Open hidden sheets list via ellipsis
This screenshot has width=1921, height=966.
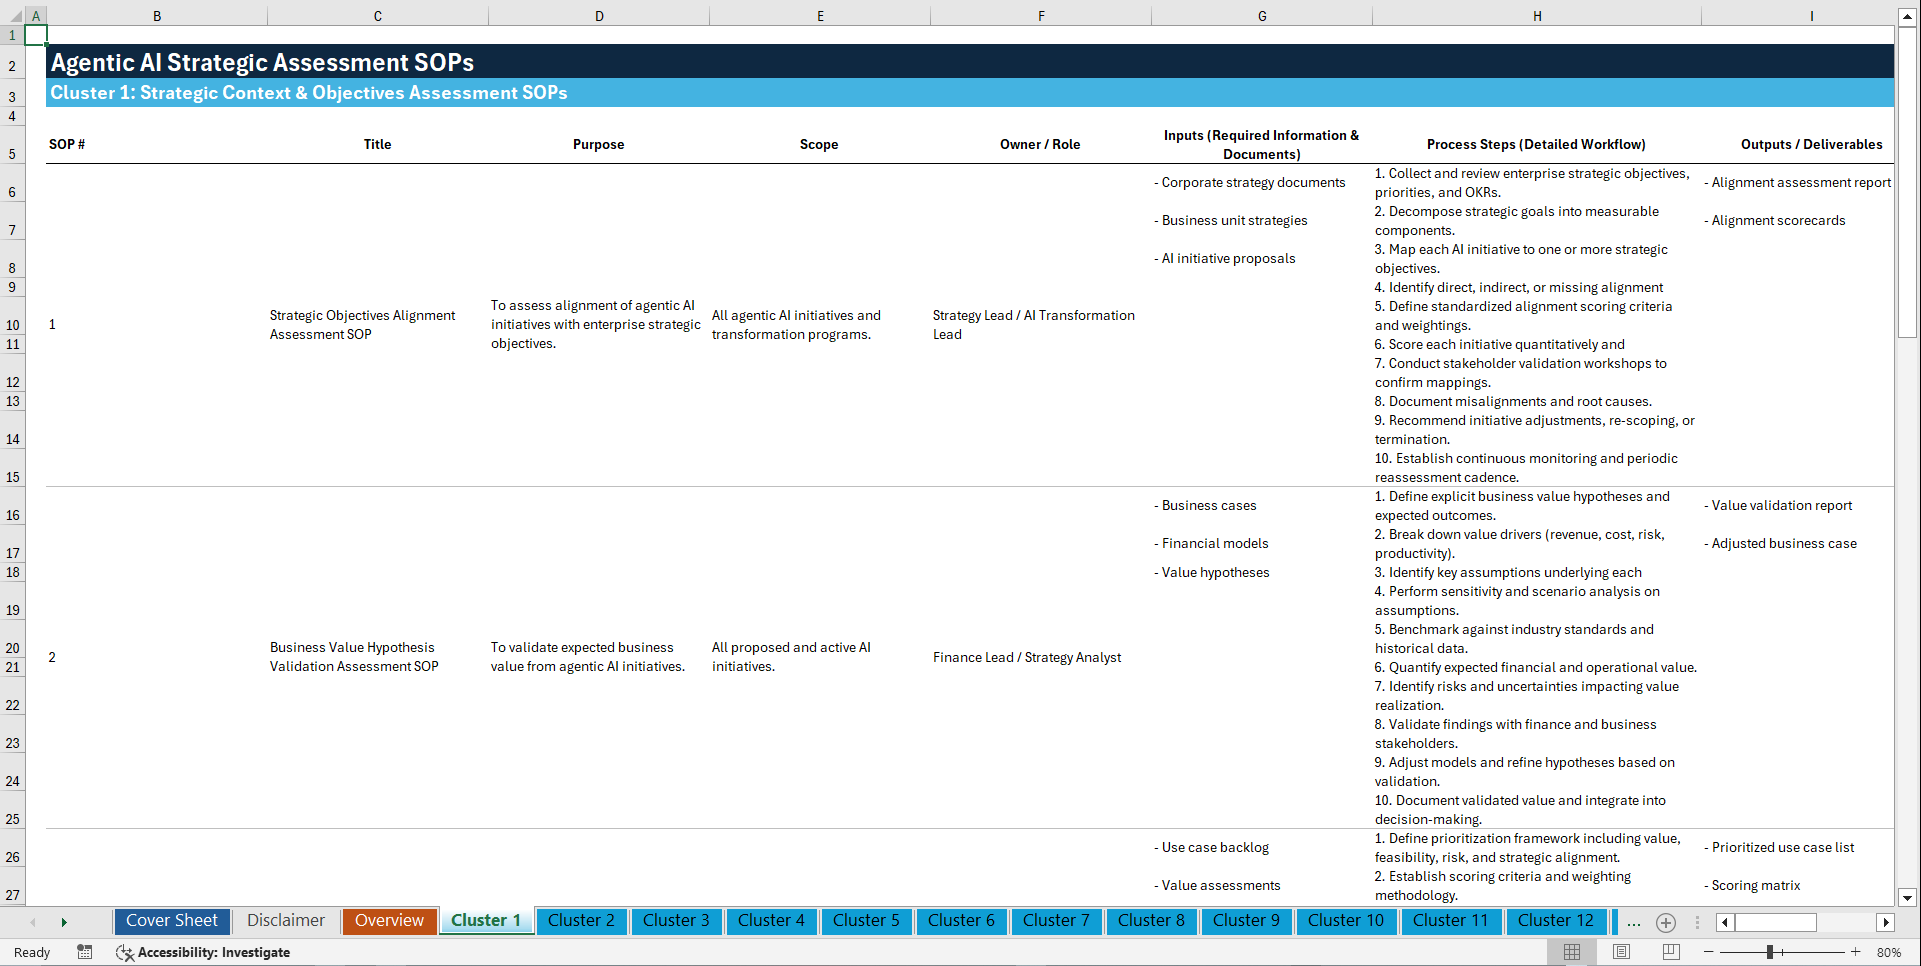[1634, 922]
